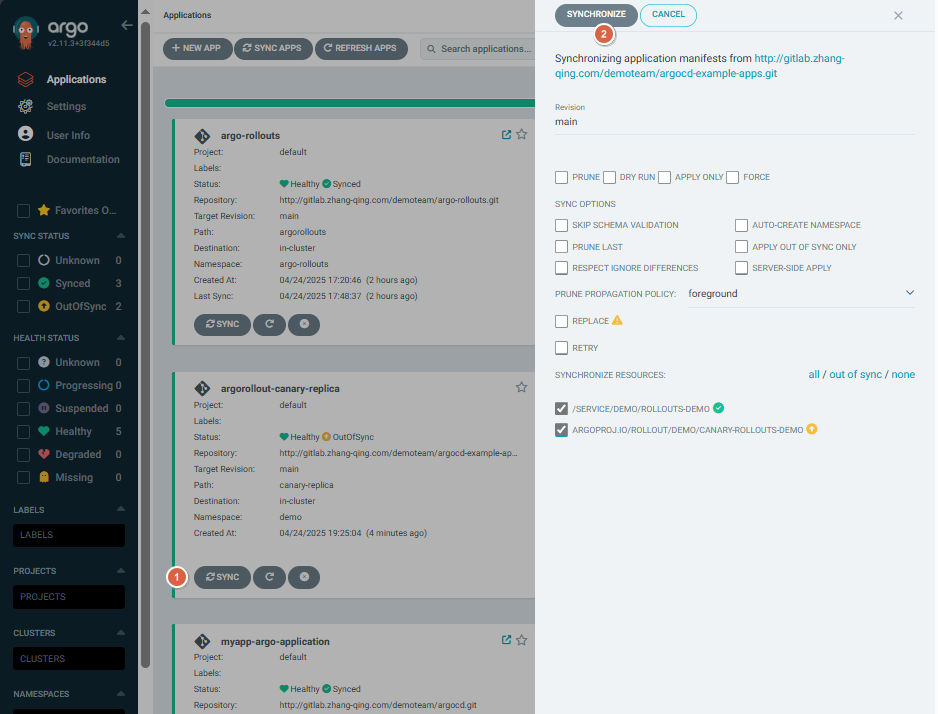Delete argorollout-canary-replica with the circle-x button

point(304,577)
